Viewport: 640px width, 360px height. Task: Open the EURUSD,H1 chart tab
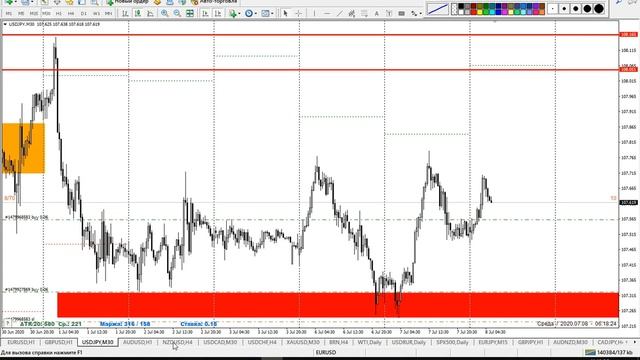point(21,342)
